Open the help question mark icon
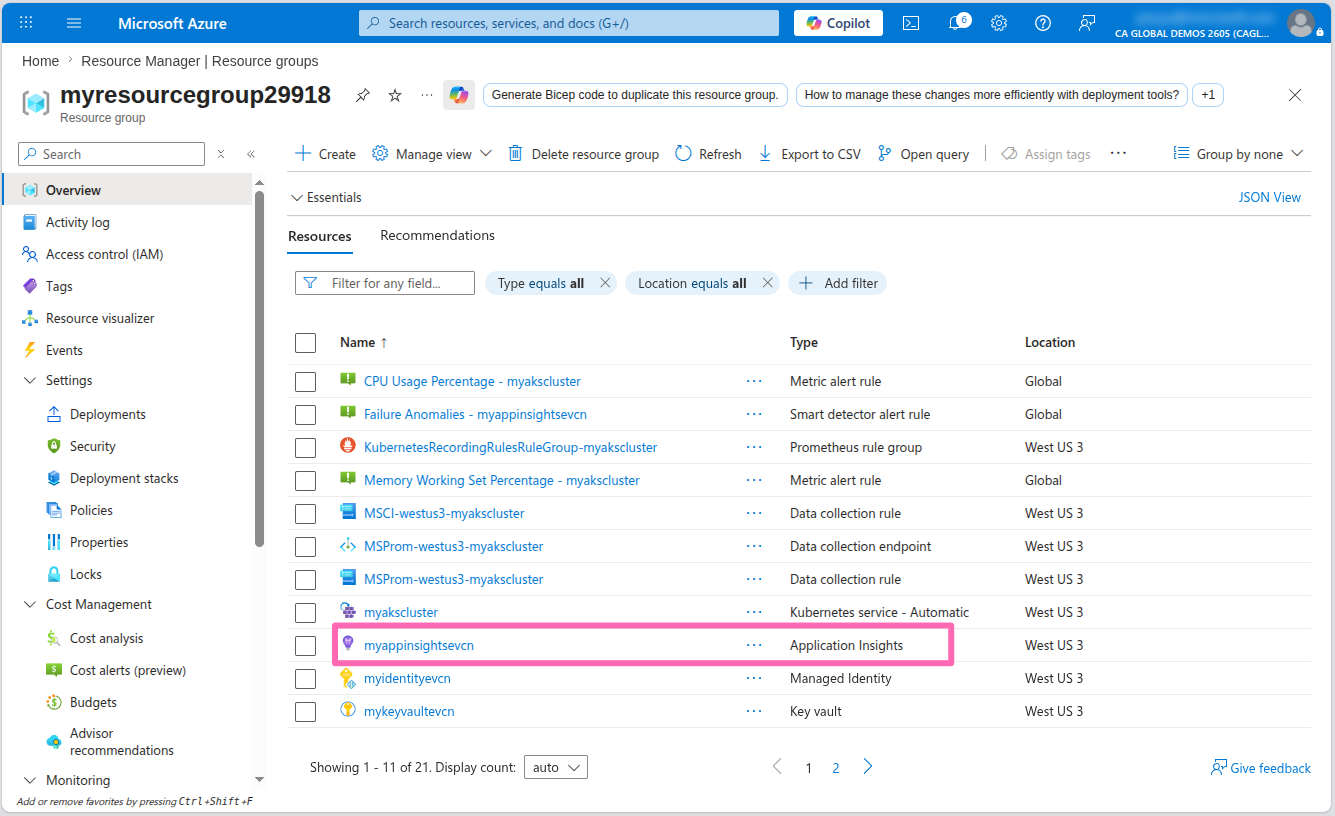The width and height of the screenshot is (1335, 816). 1043,23
